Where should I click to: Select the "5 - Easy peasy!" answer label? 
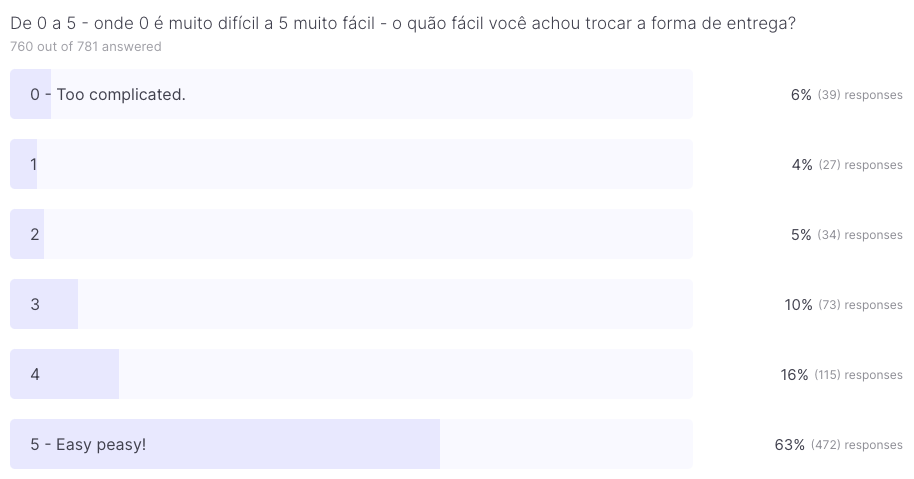[x=88, y=444]
